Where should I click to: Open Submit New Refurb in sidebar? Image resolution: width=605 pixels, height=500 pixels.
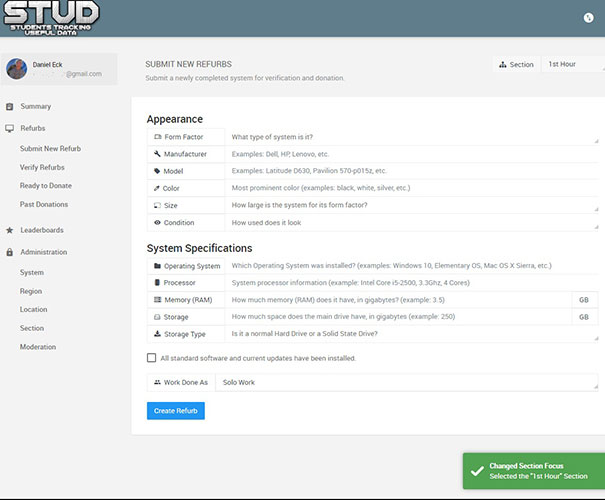pos(50,148)
